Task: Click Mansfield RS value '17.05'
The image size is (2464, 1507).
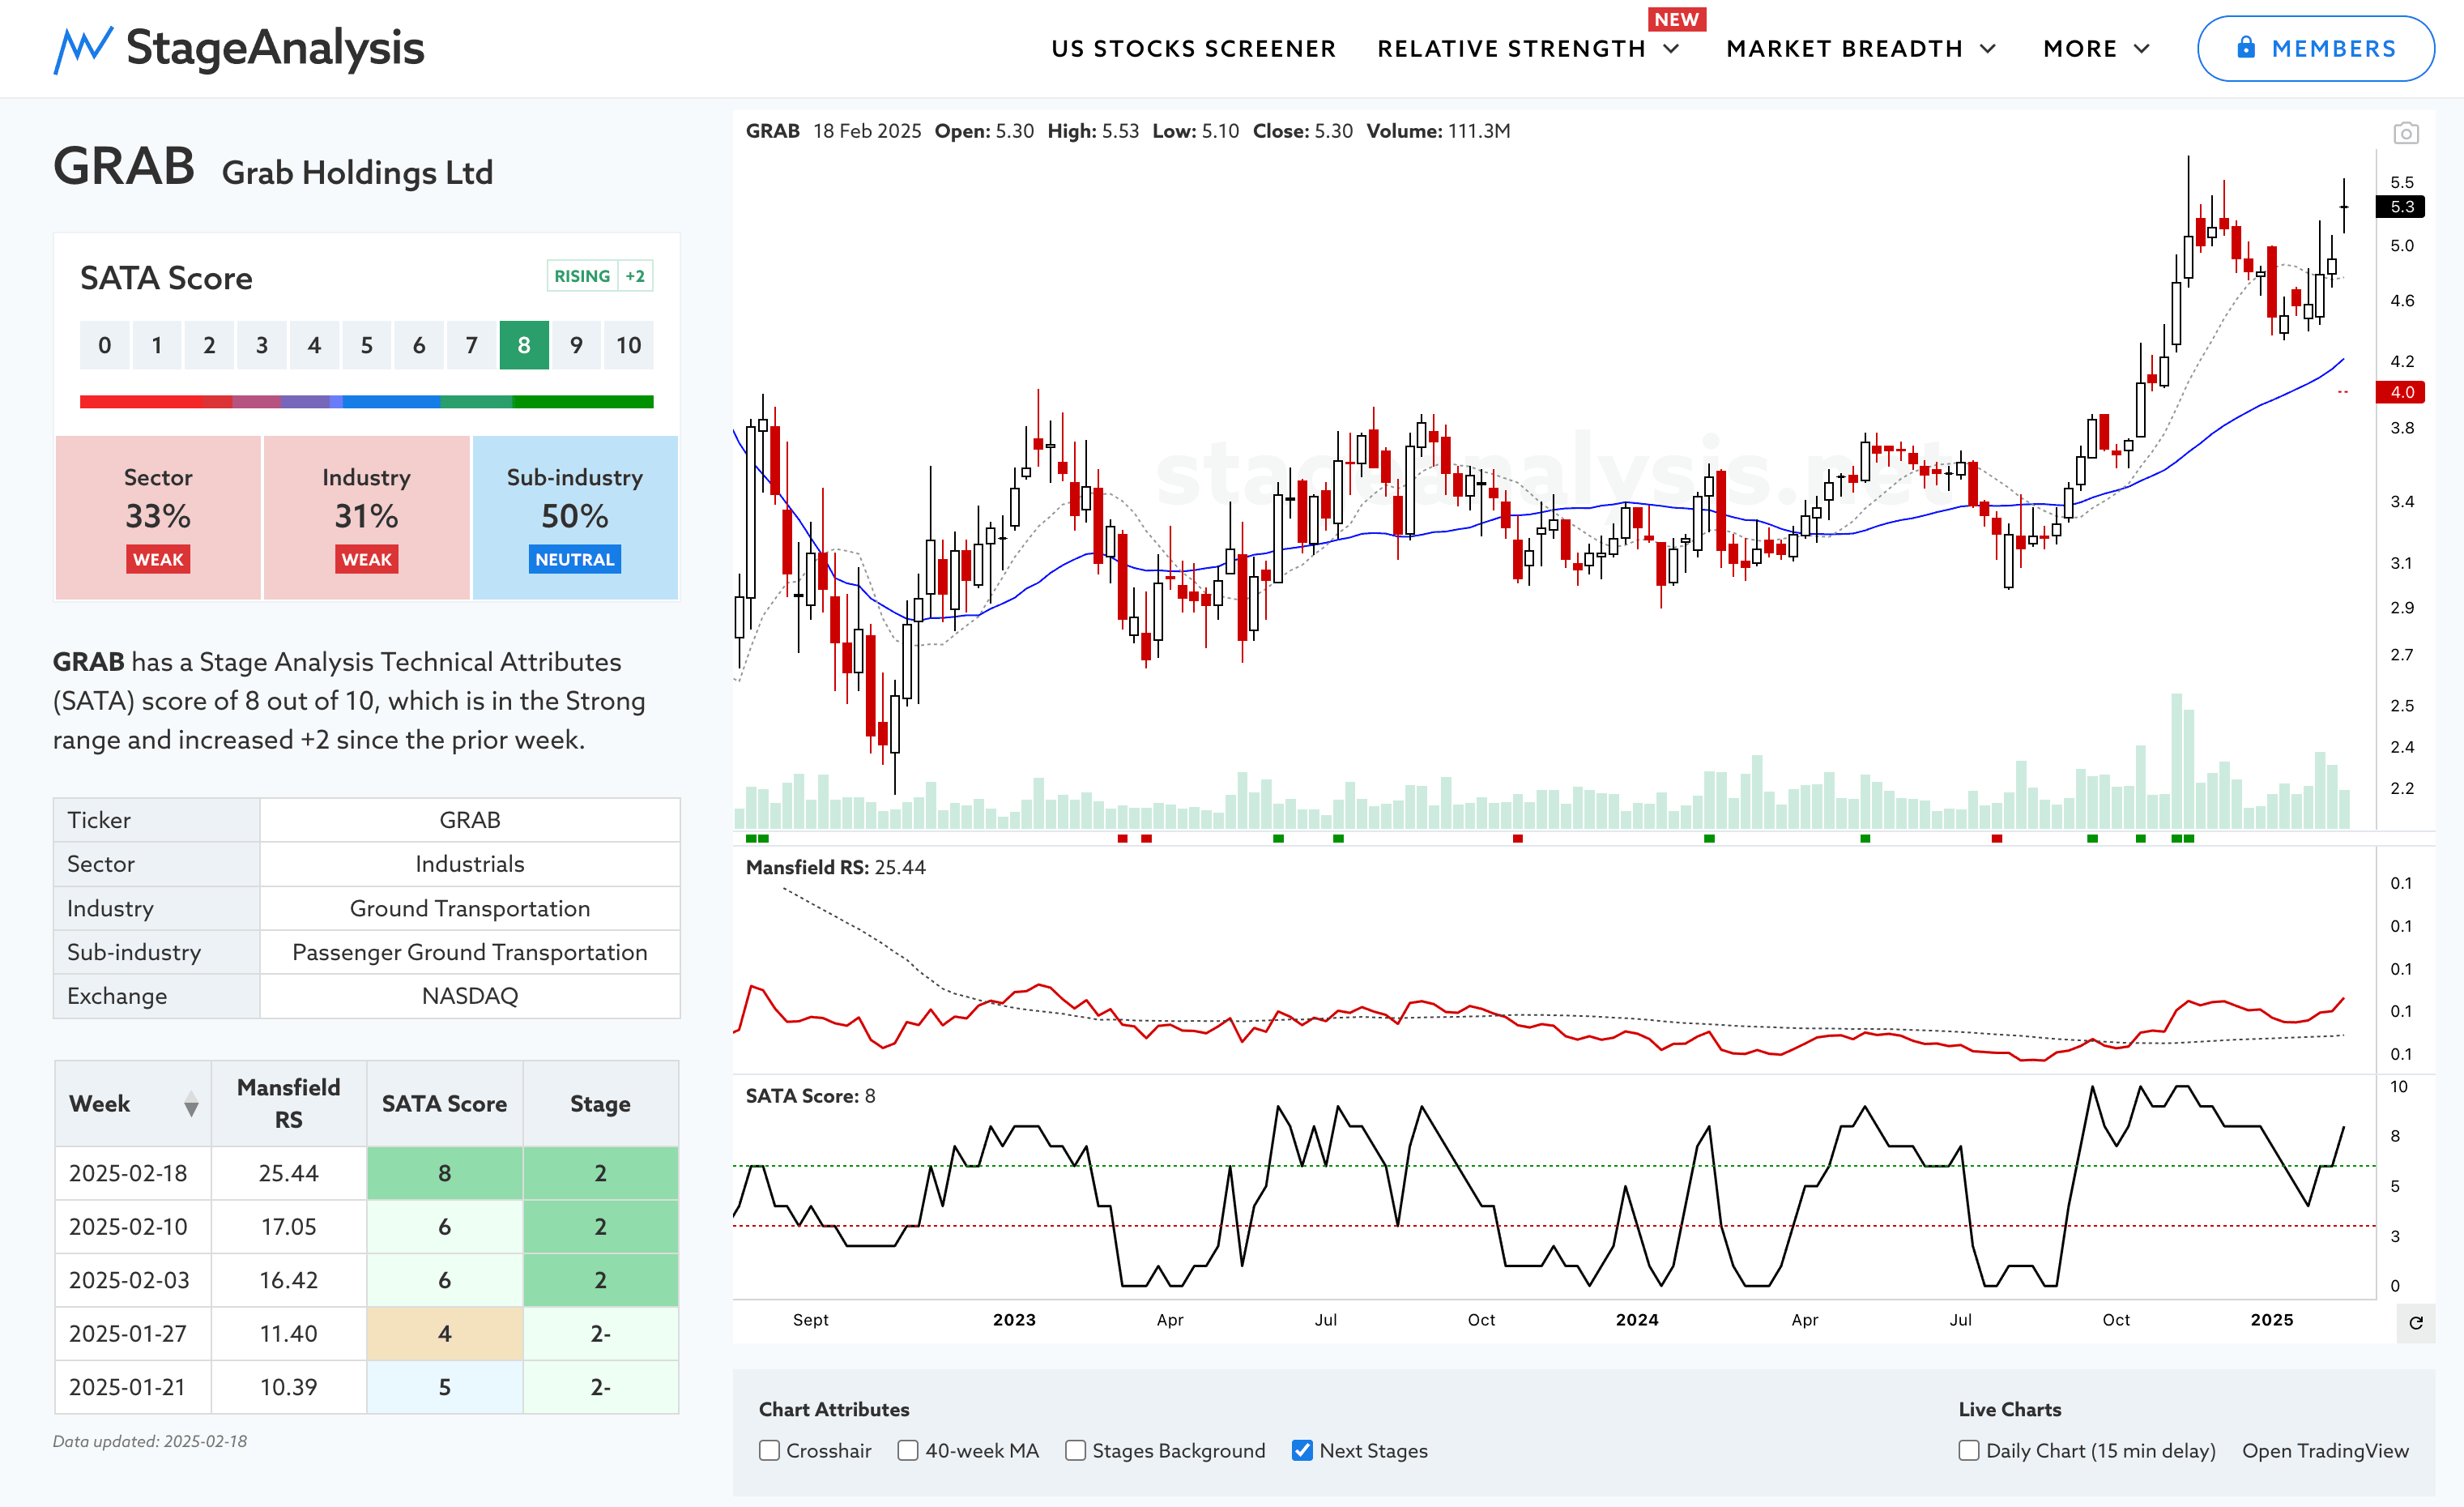Action: coord(289,1227)
